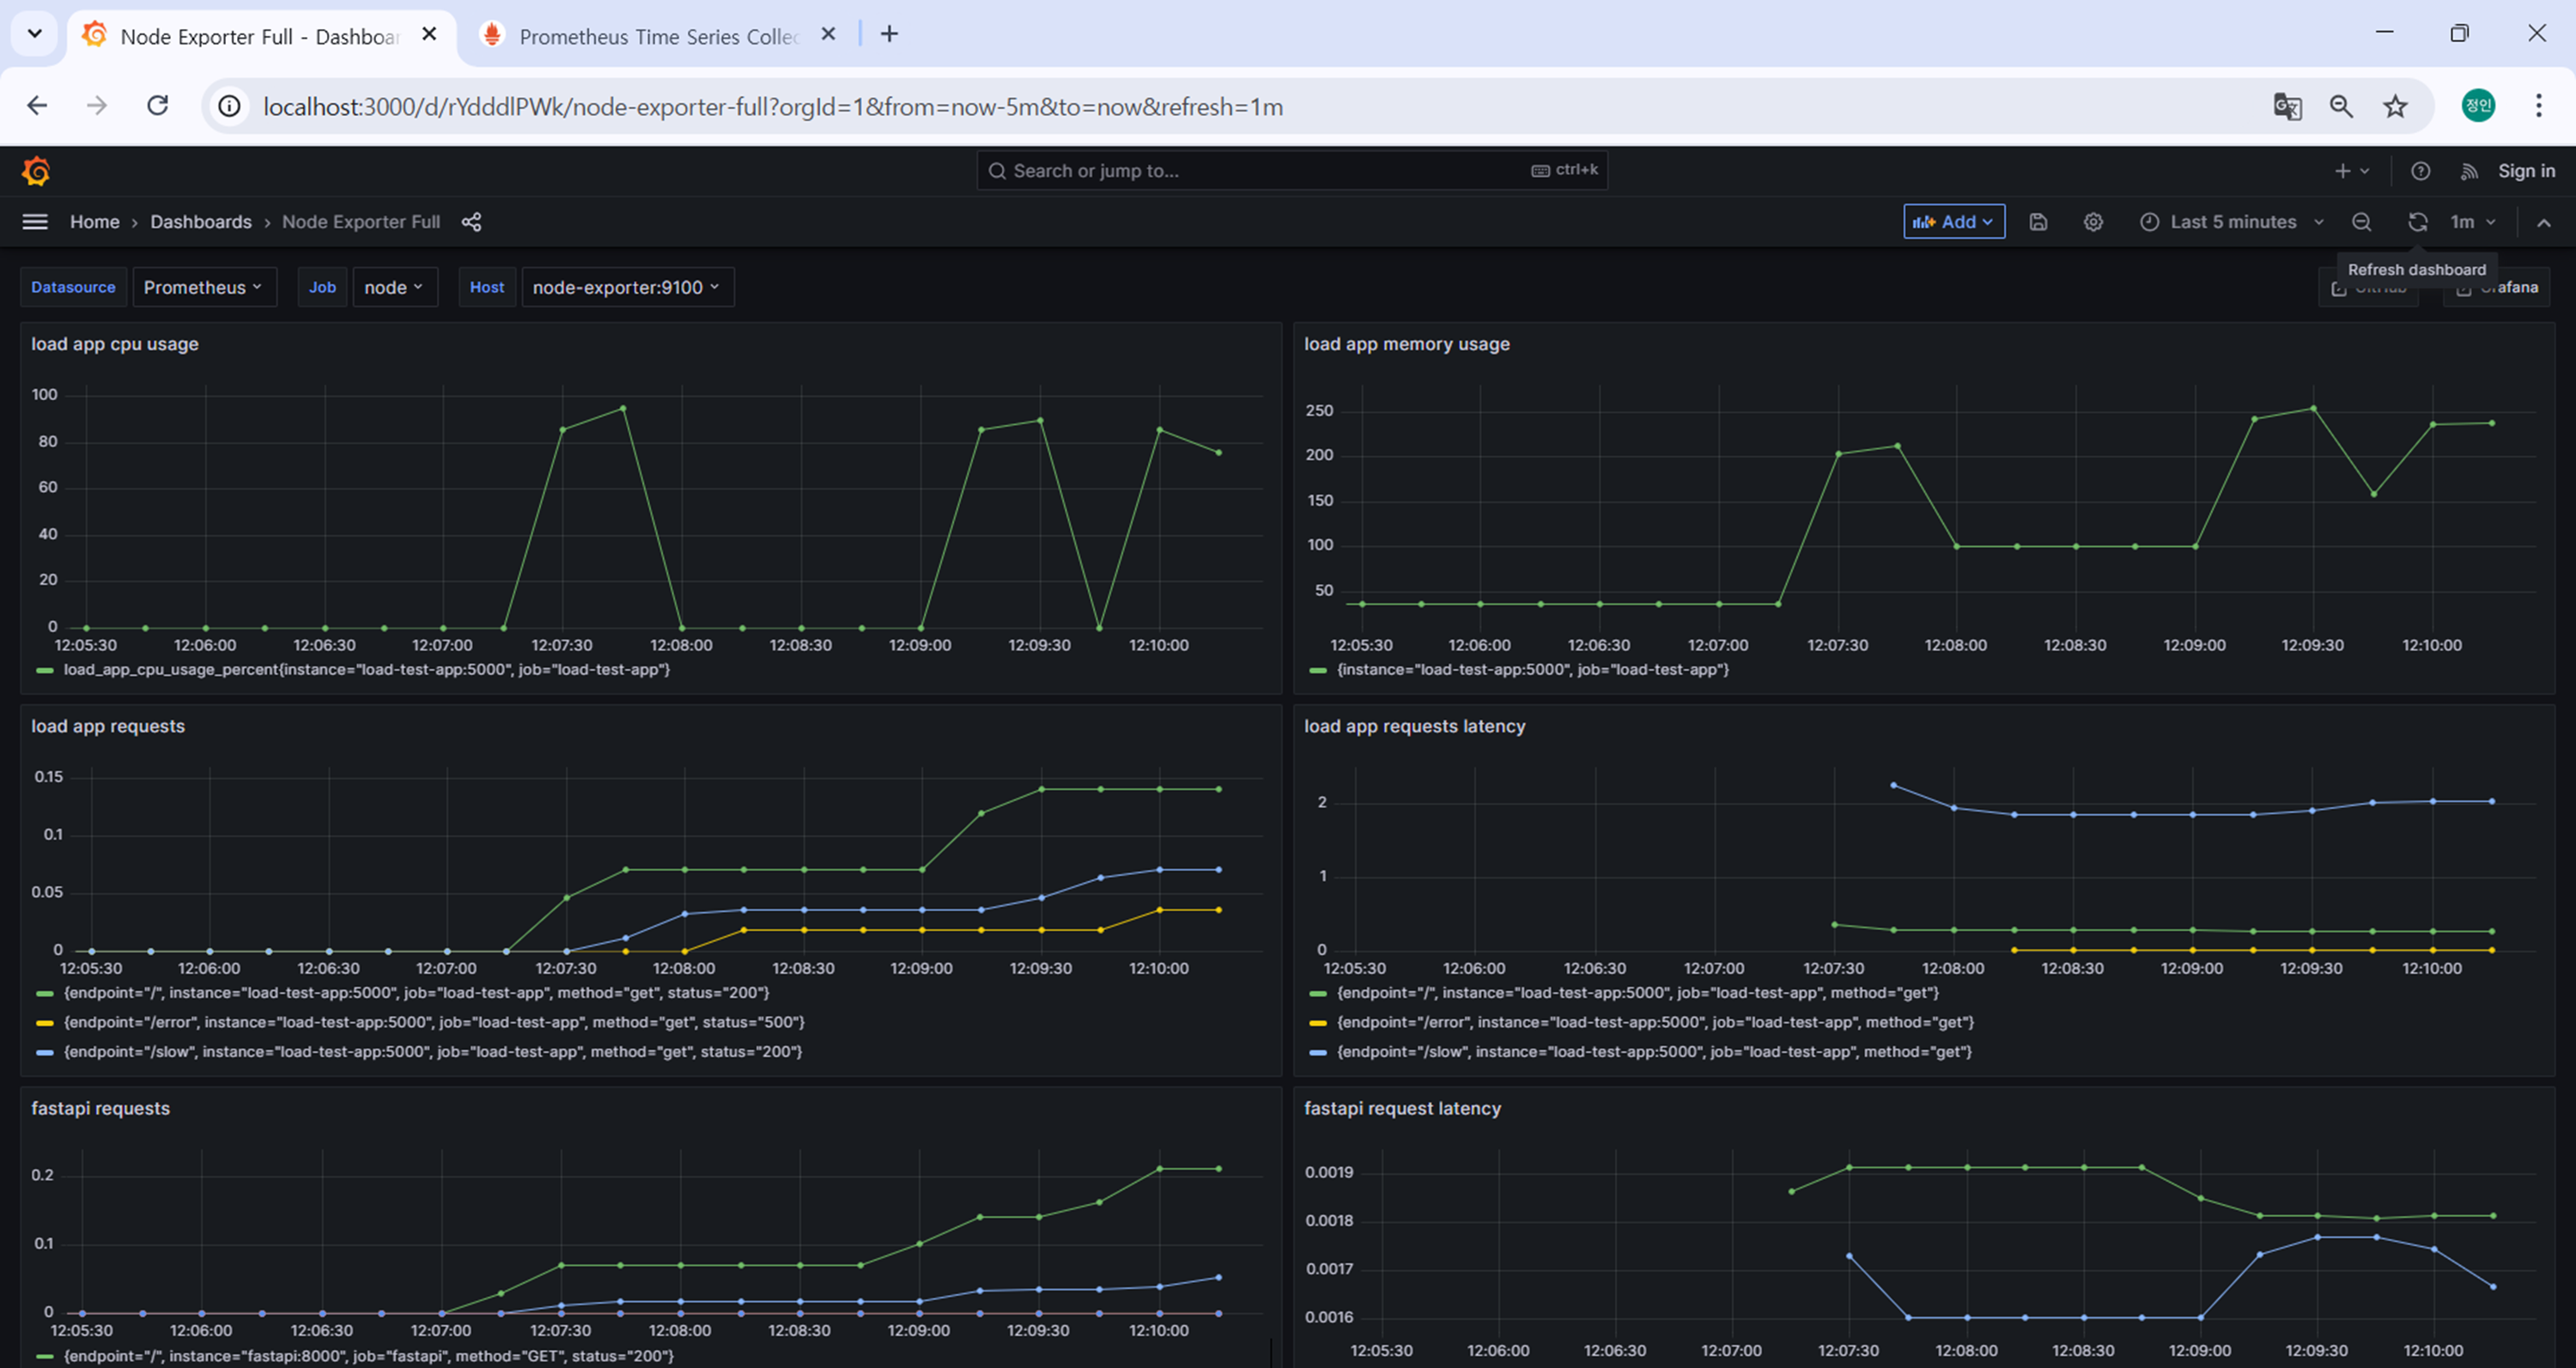The width and height of the screenshot is (2576, 1368).
Task: Click the news RSS feed icon
Action: click(x=2469, y=171)
